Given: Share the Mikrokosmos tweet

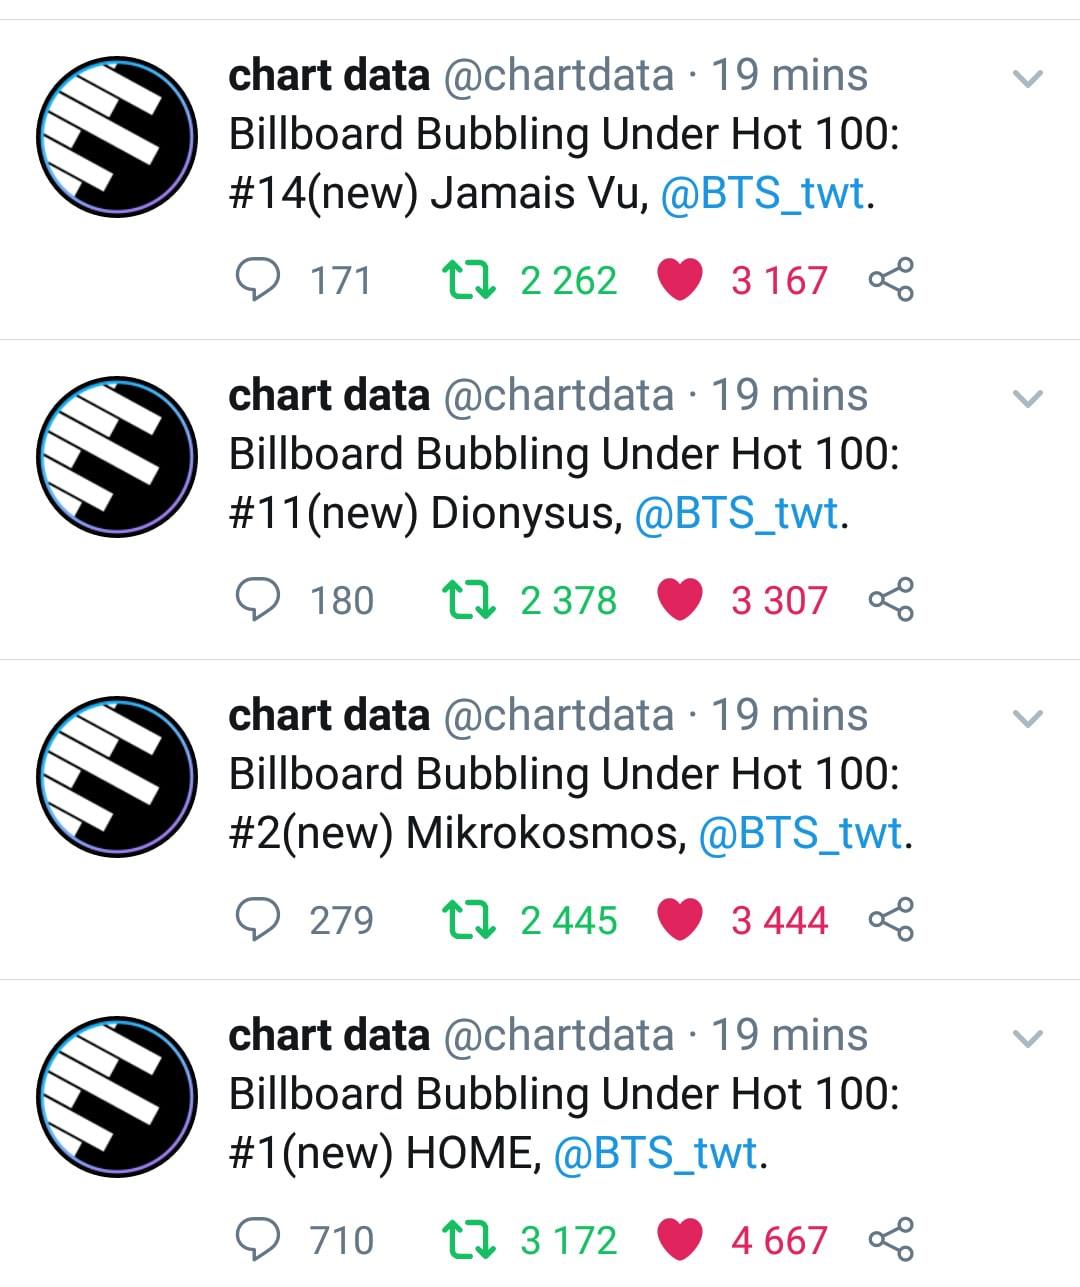Looking at the screenshot, I should pyautogui.click(x=891, y=920).
